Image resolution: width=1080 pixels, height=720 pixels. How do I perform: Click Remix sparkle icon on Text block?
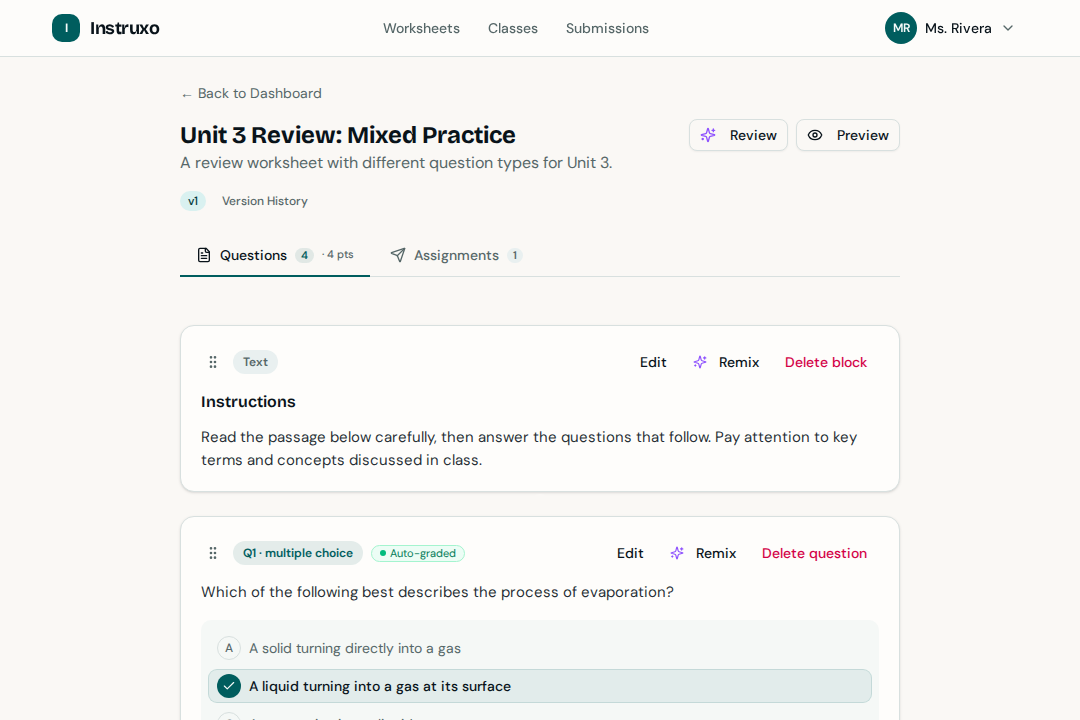pos(700,362)
